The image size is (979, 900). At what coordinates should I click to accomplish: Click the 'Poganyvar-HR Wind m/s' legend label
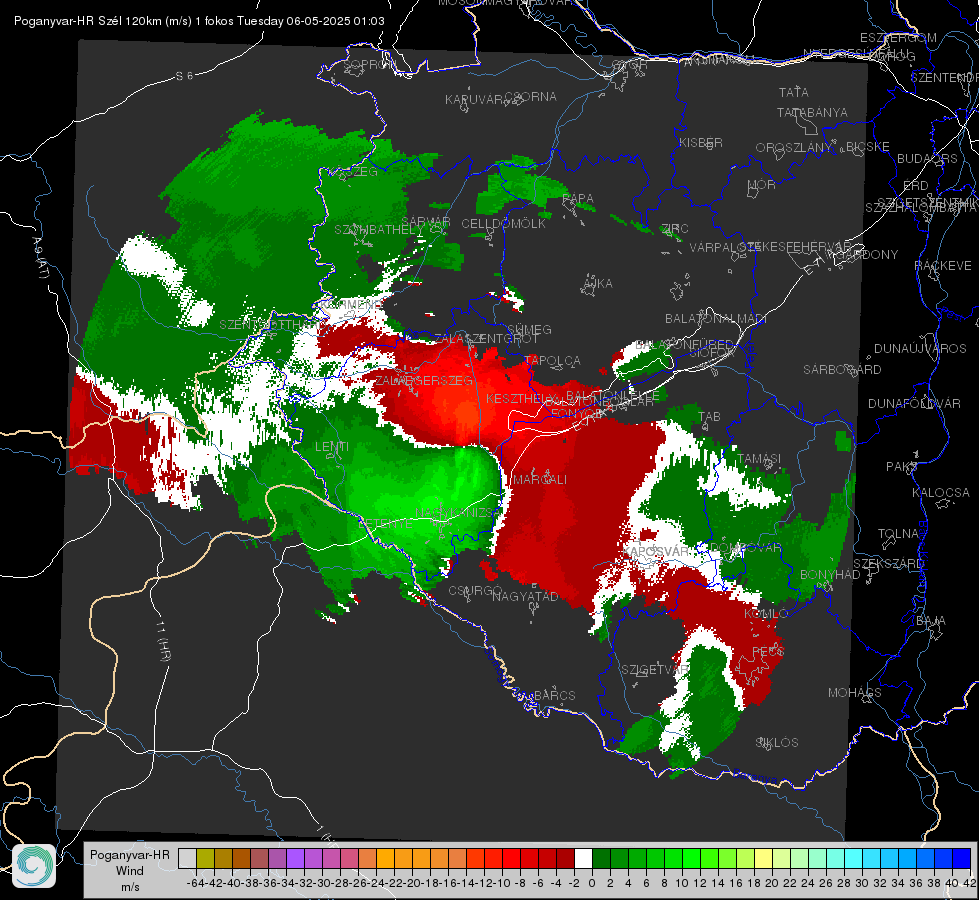[x=130, y=871]
